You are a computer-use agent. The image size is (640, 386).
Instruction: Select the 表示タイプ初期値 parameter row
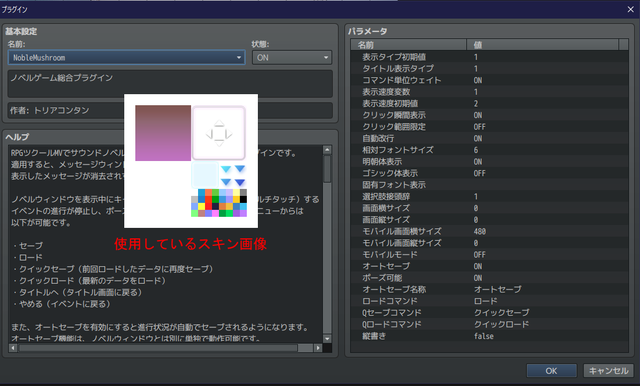tap(489, 57)
